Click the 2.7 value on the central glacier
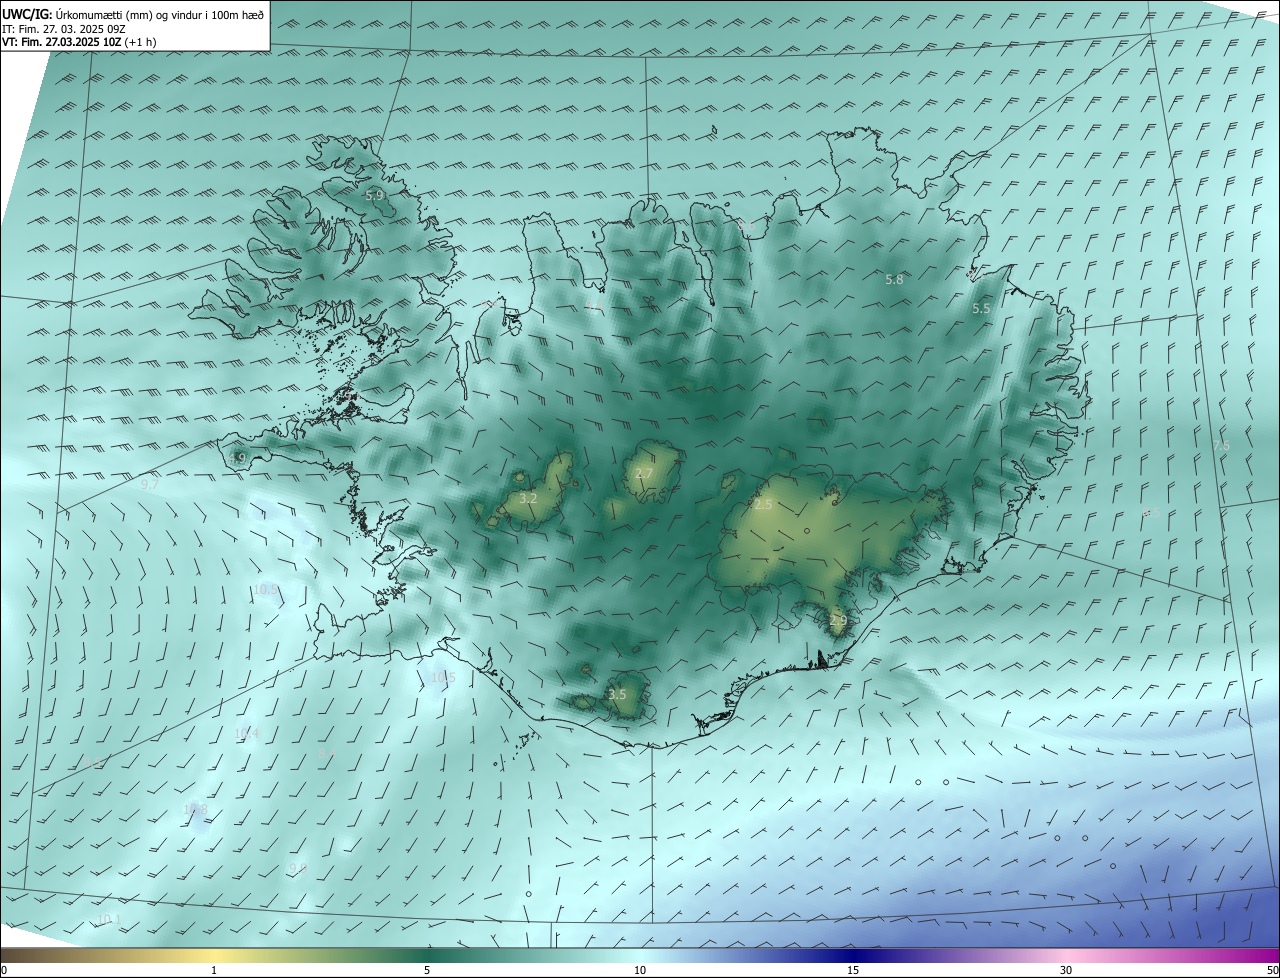The width and height of the screenshot is (1280, 978). pos(644,474)
